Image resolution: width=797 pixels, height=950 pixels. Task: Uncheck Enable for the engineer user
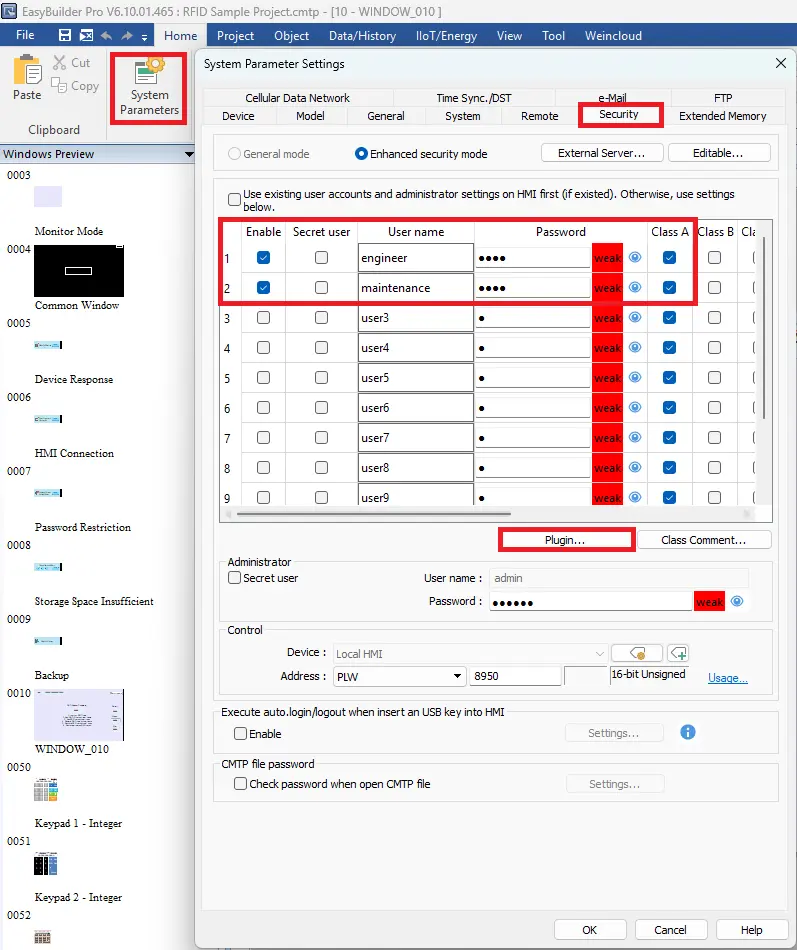263,257
